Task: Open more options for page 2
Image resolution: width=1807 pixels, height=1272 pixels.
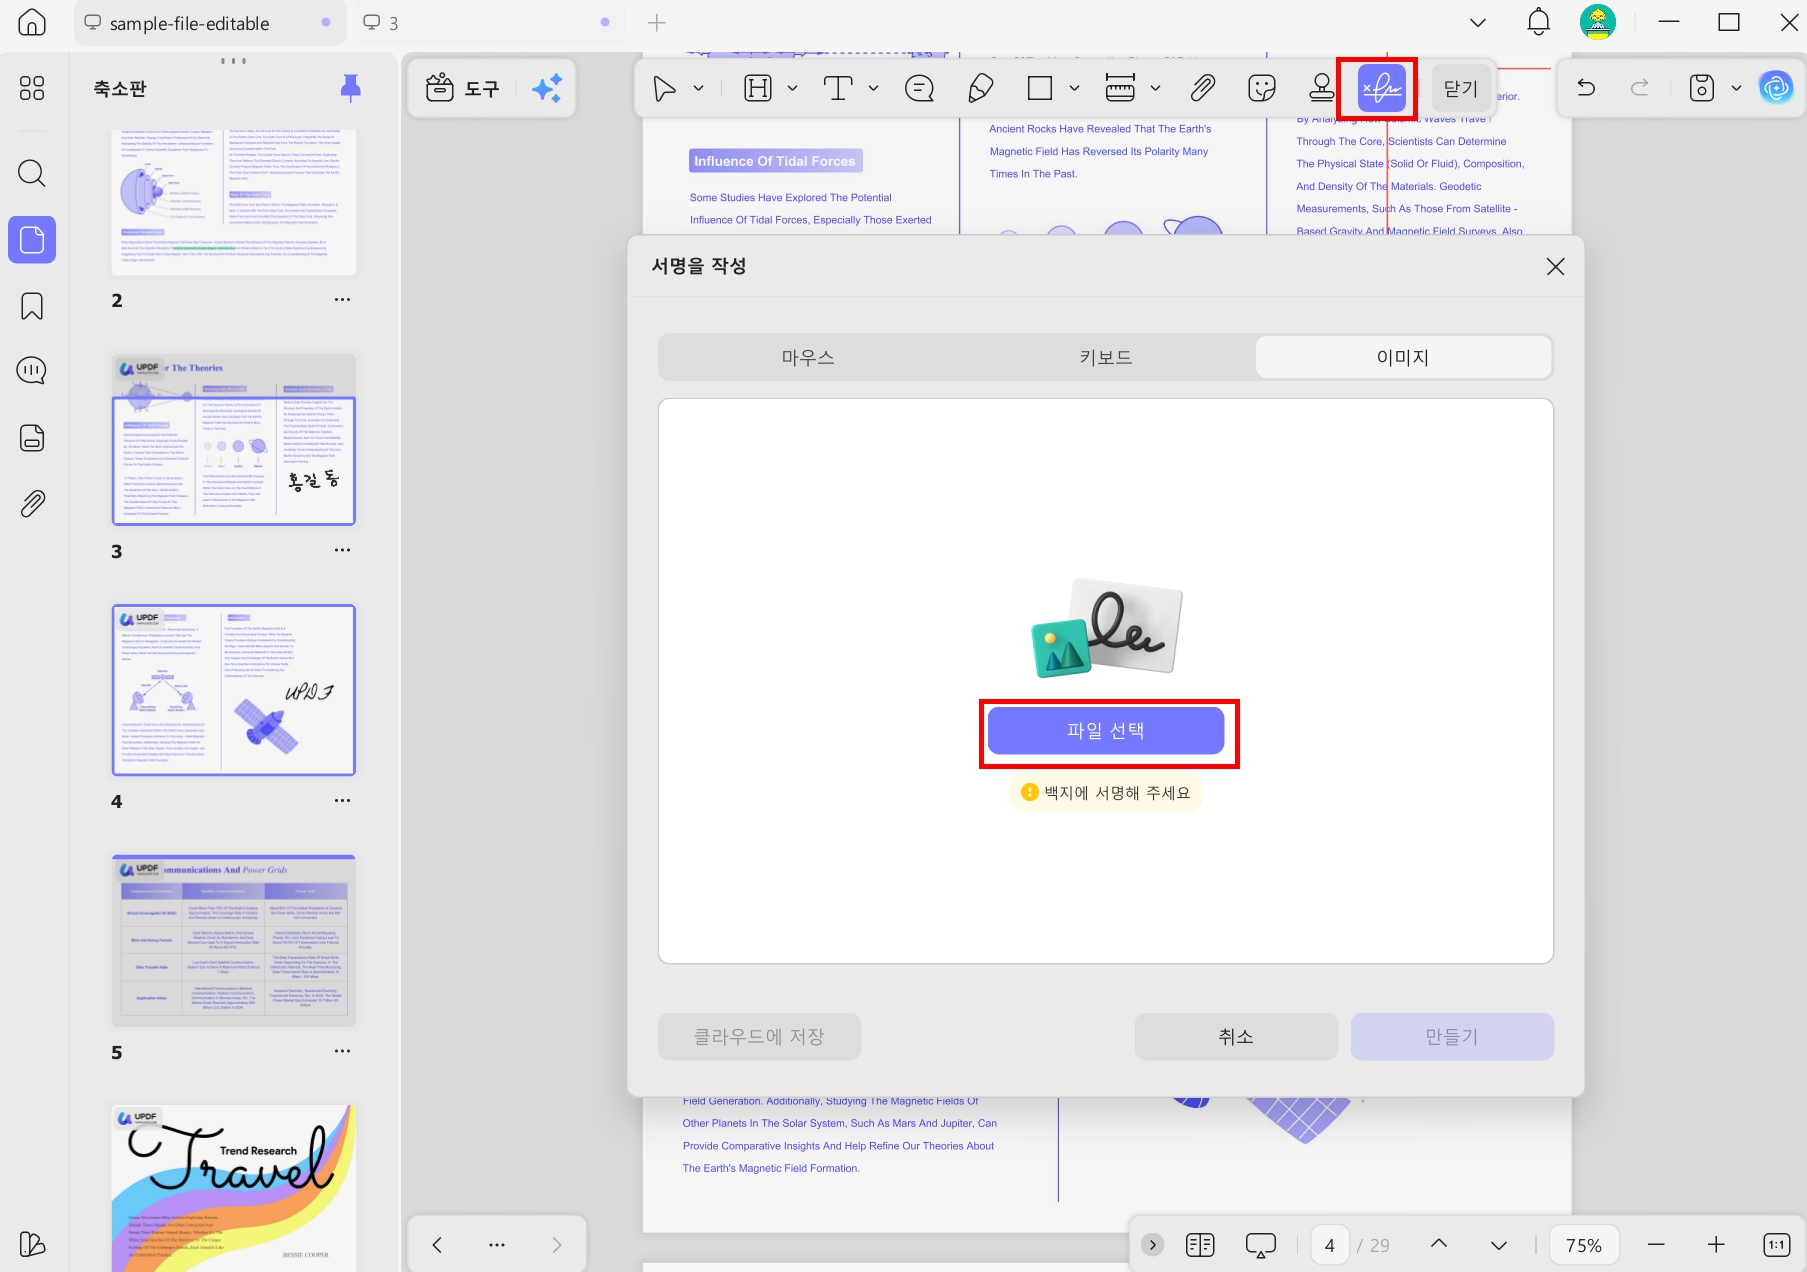Action: [x=342, y=300]
